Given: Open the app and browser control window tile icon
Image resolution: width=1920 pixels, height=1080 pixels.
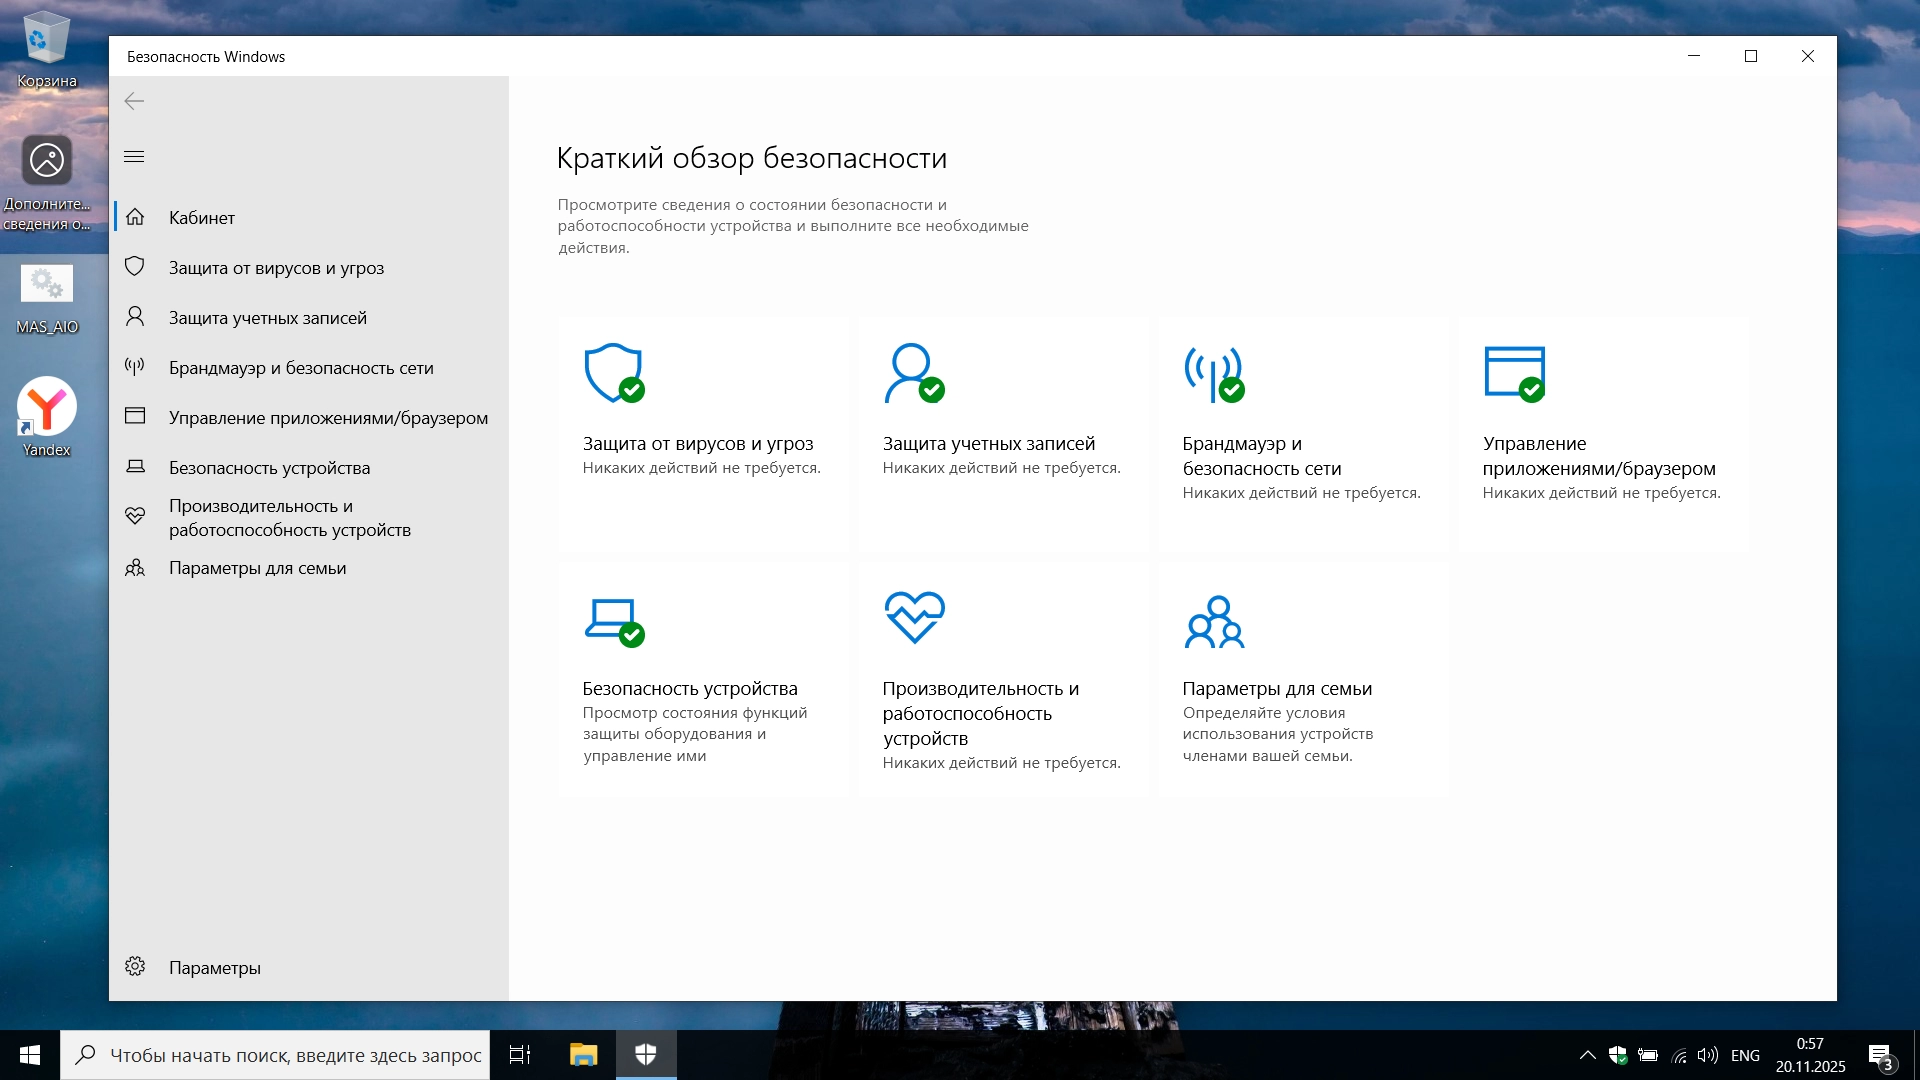Looking at the screenshot, I should (x=1514, y=373).
